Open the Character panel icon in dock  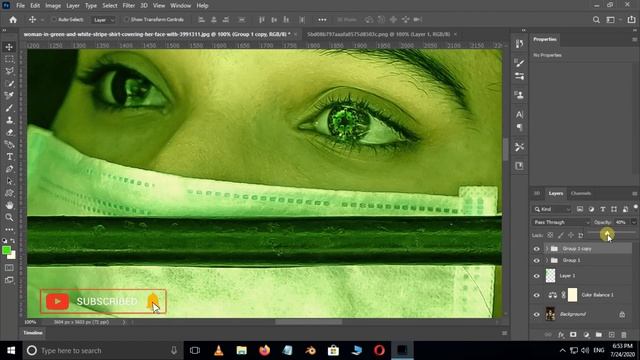click(519, 114)
